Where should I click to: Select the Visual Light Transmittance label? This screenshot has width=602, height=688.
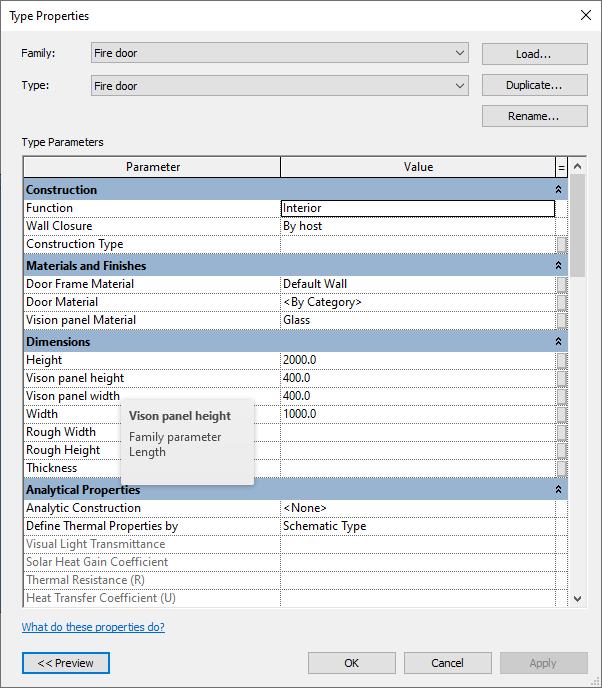click(96, 544)
